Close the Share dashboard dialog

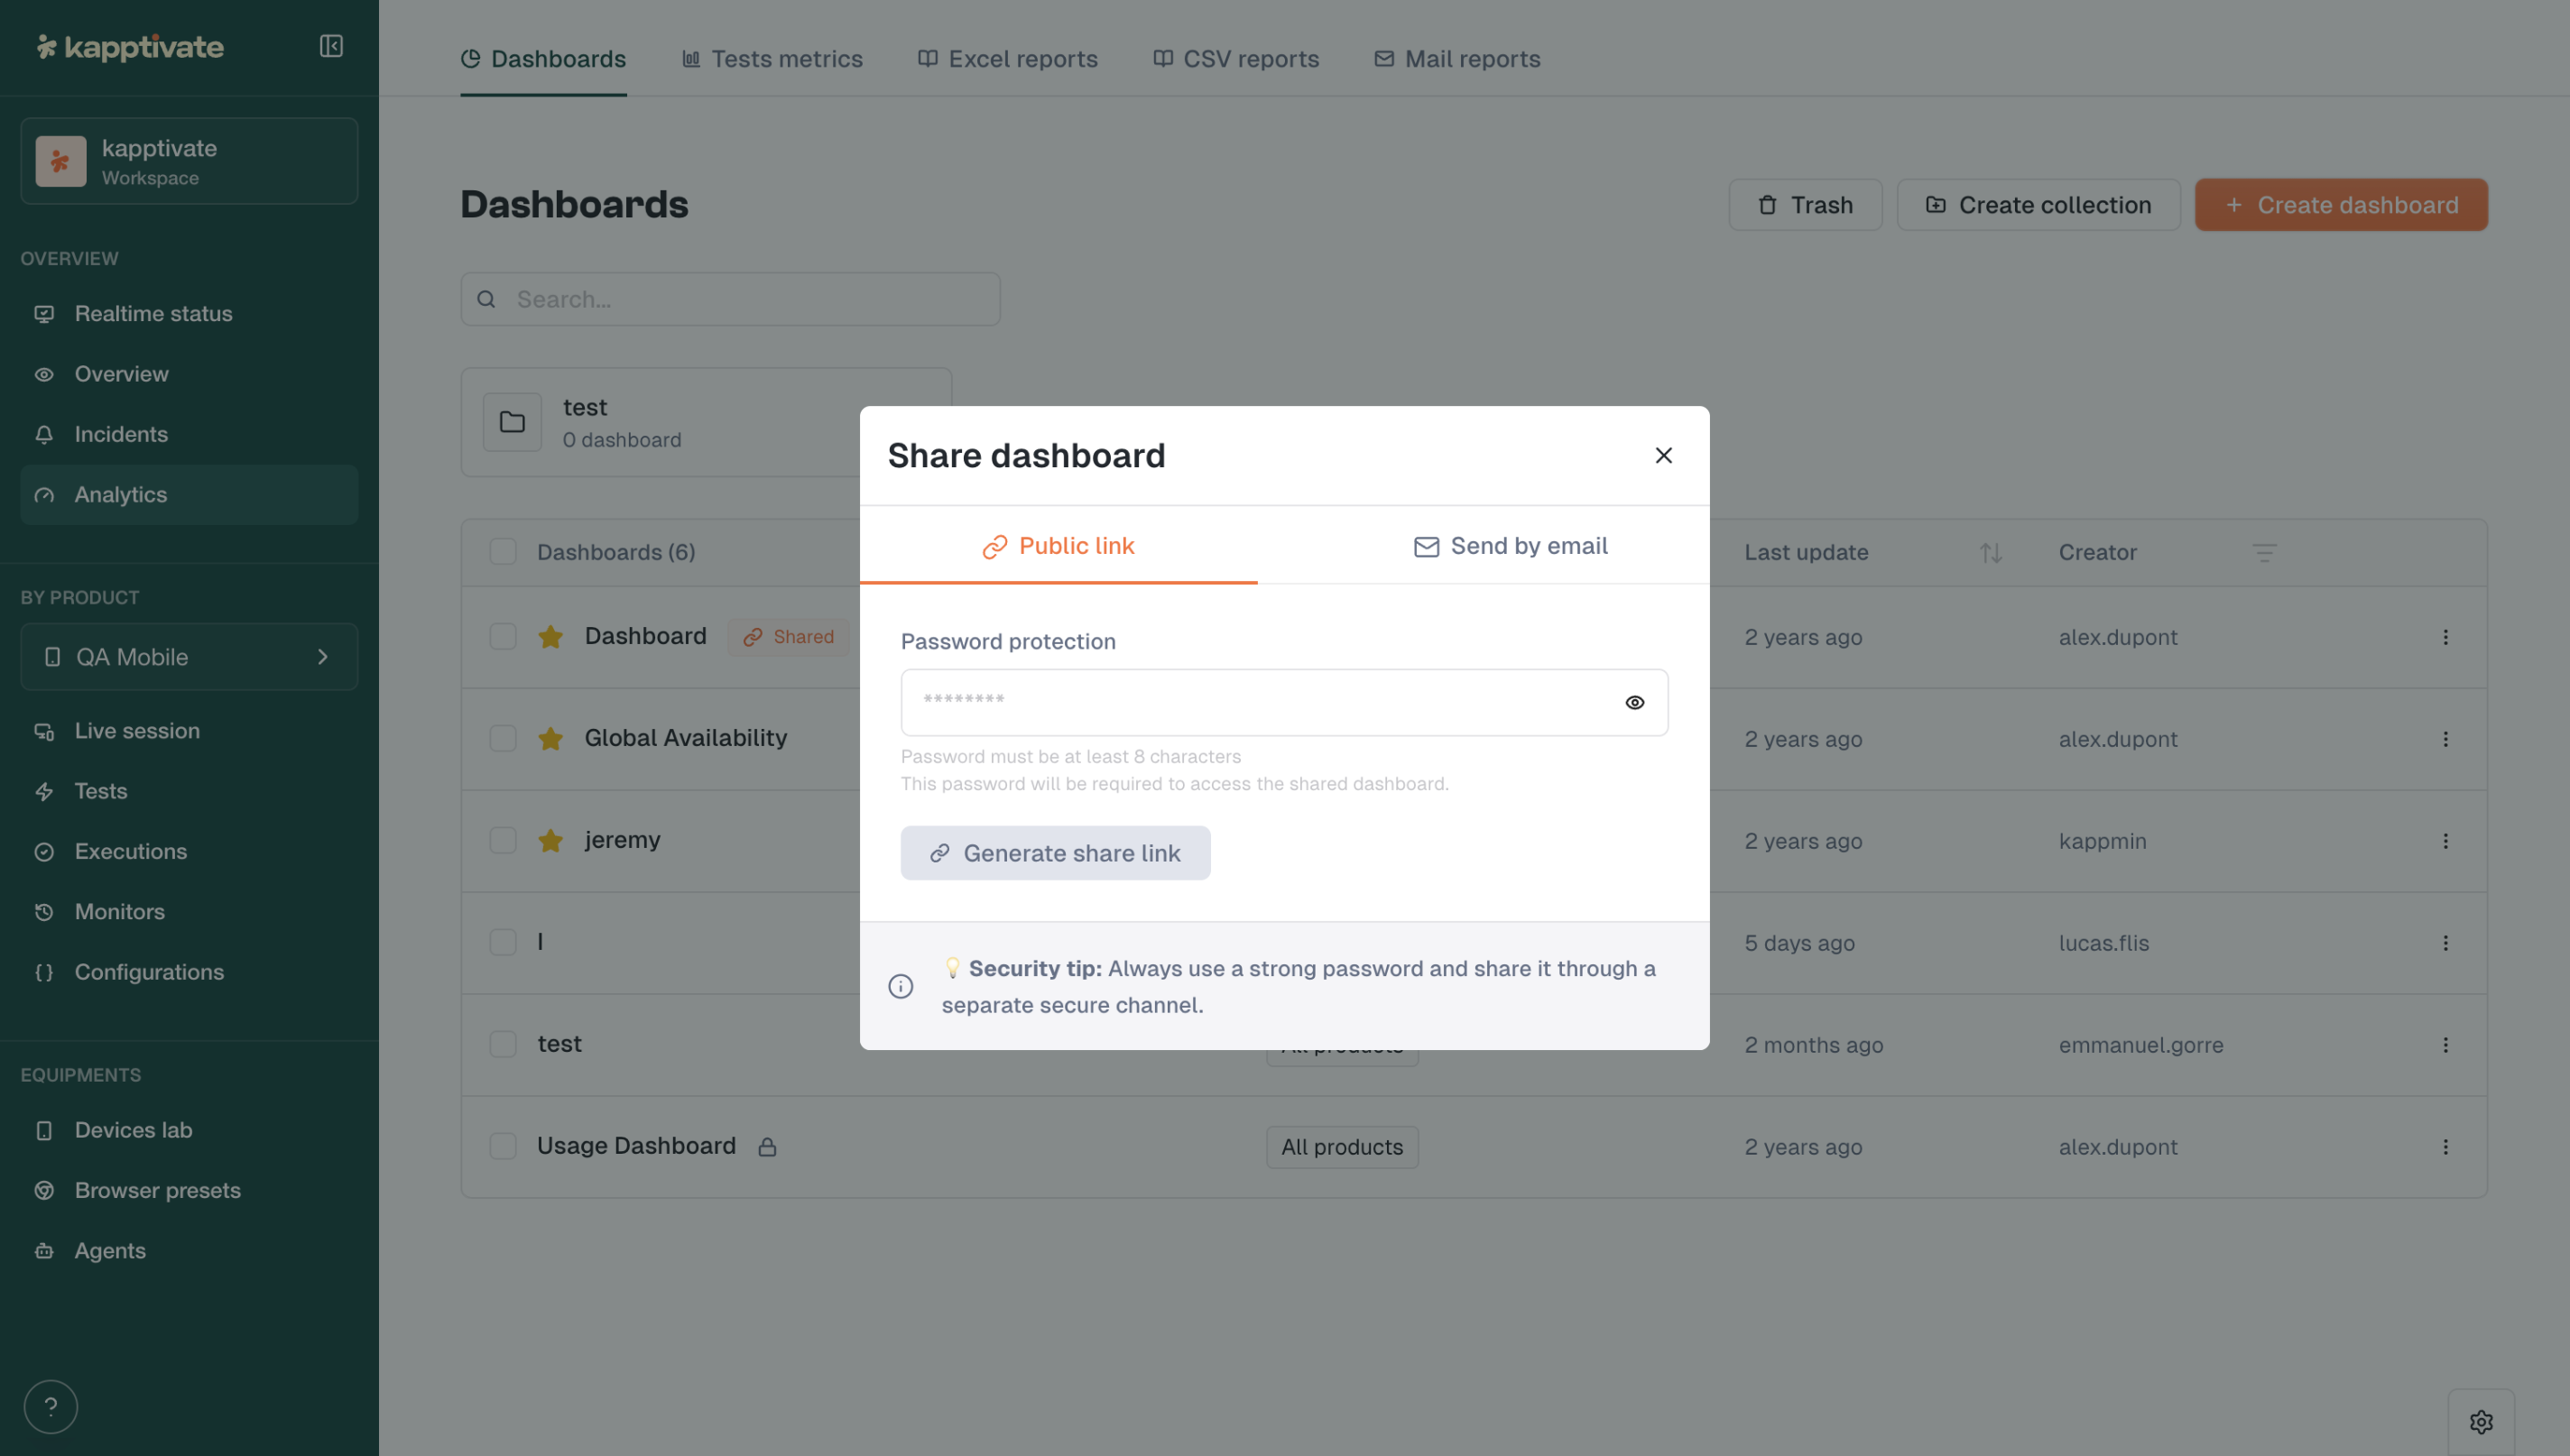click(x=1663, y=455)
